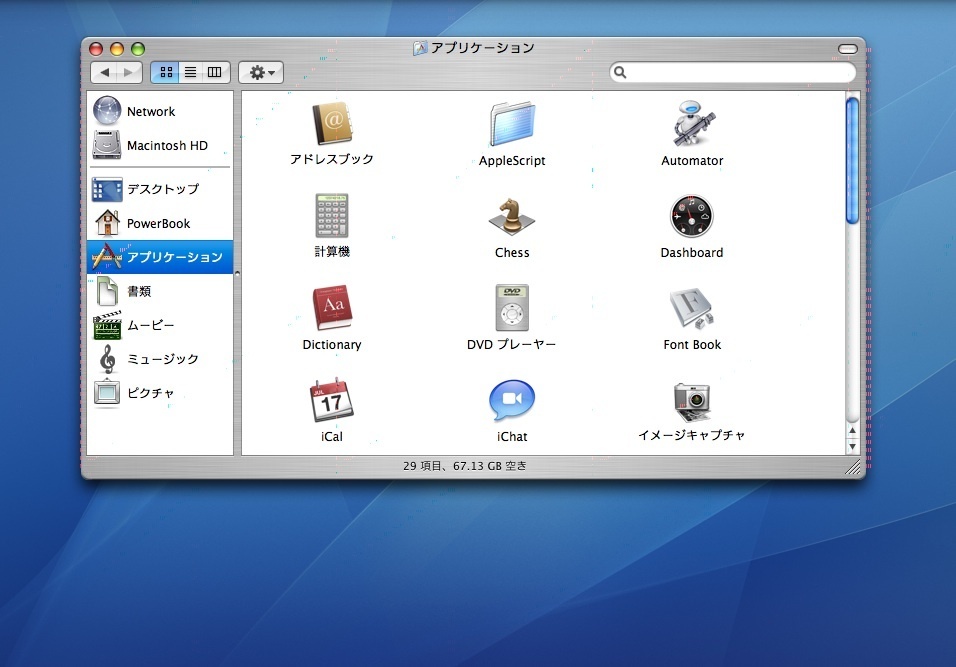Select the Dictionary book icon
This screenshot has width=956, height=667.
332,308
